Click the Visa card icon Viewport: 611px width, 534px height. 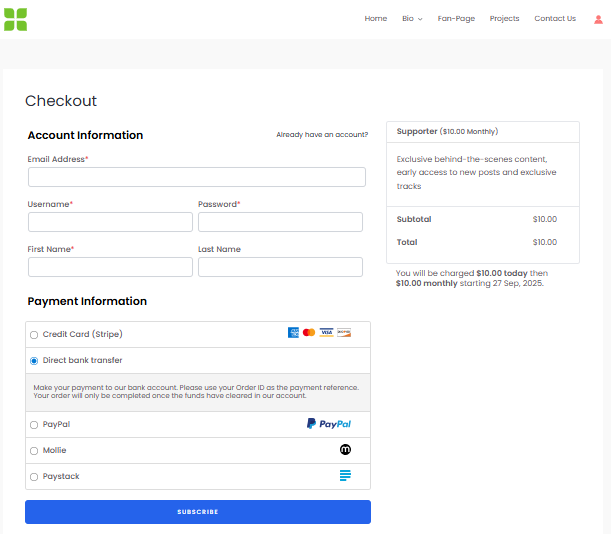[327, 332]
